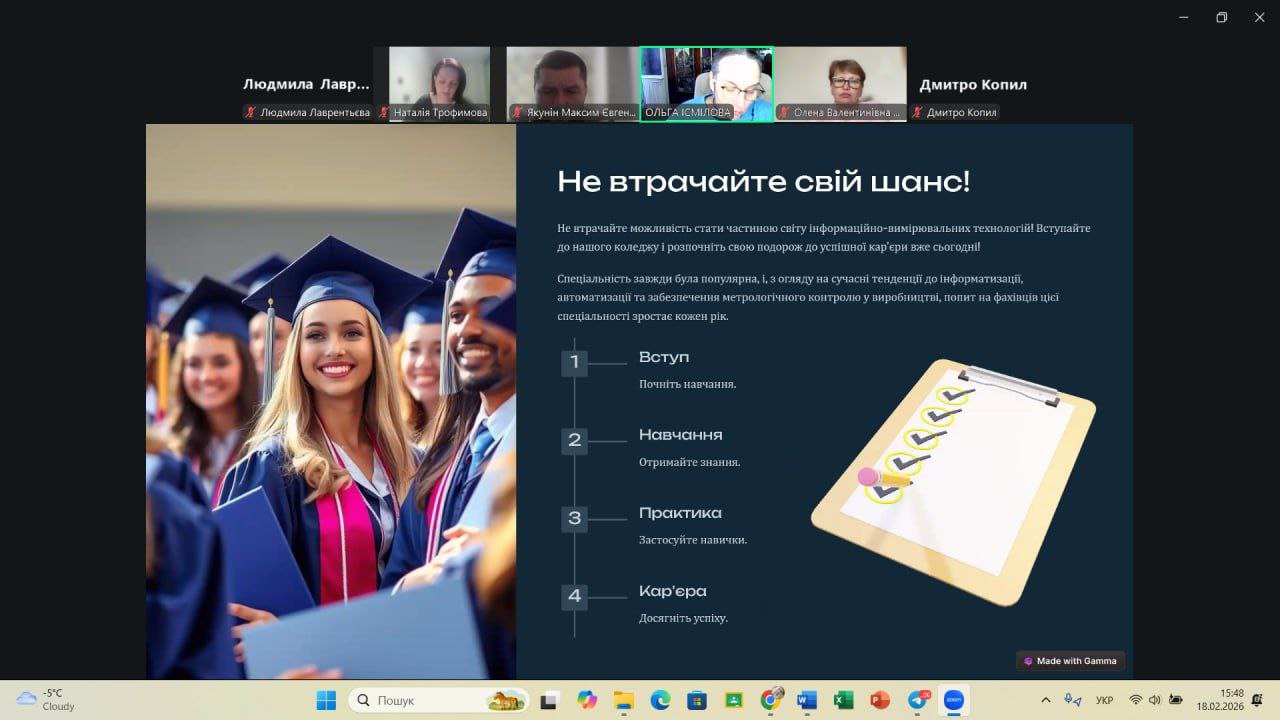Select Якунін Максим's video thumbnail
Image resolution: width=1280 pixels, height=720 pixels.
coord(573,85)
